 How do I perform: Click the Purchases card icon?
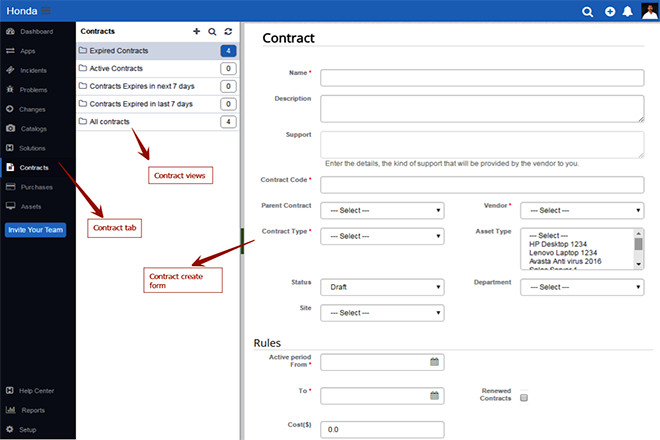click(11, 187)
